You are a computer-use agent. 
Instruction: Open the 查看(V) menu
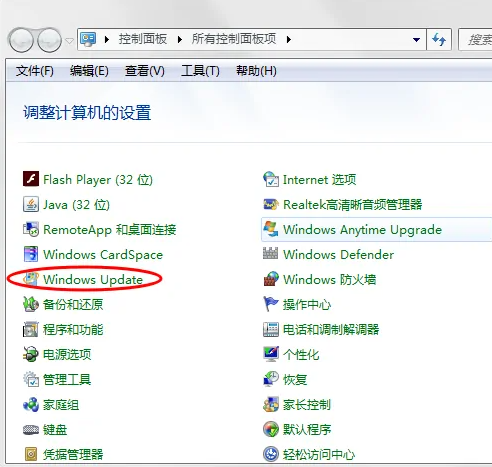145,71
